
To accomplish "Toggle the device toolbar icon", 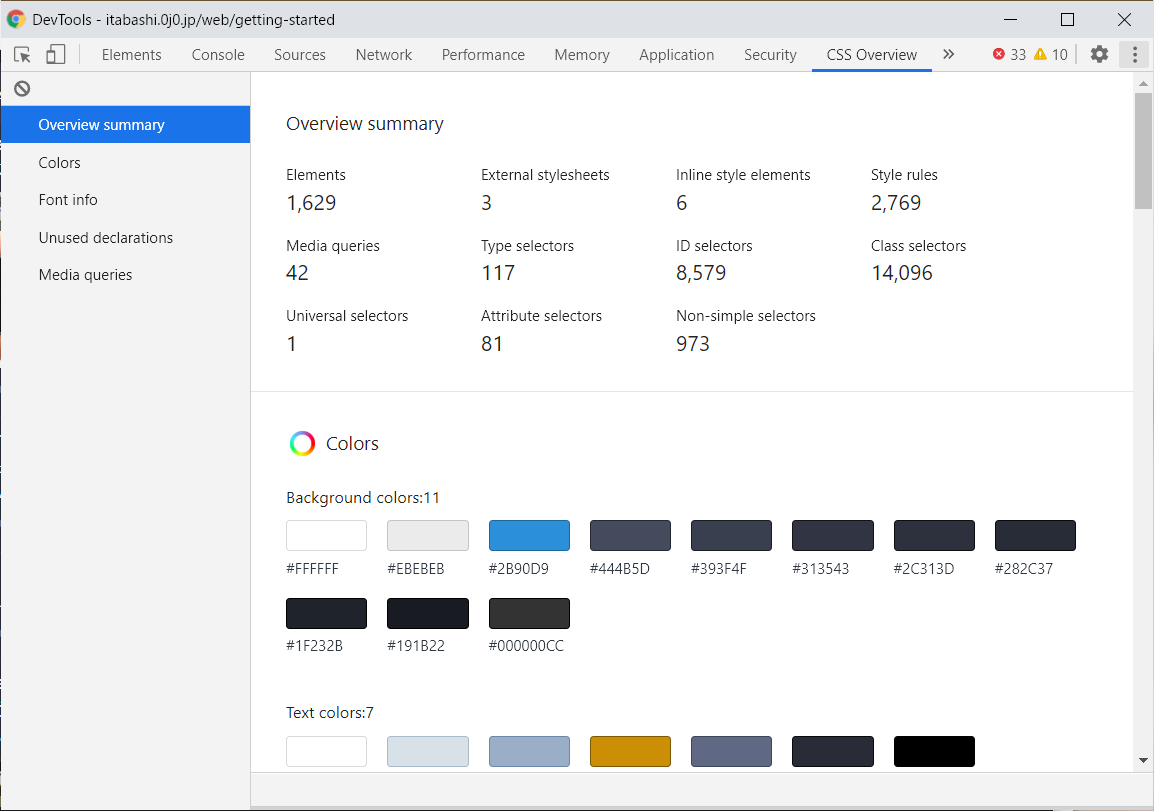I will pyautogui.click(x=56, y=55).
